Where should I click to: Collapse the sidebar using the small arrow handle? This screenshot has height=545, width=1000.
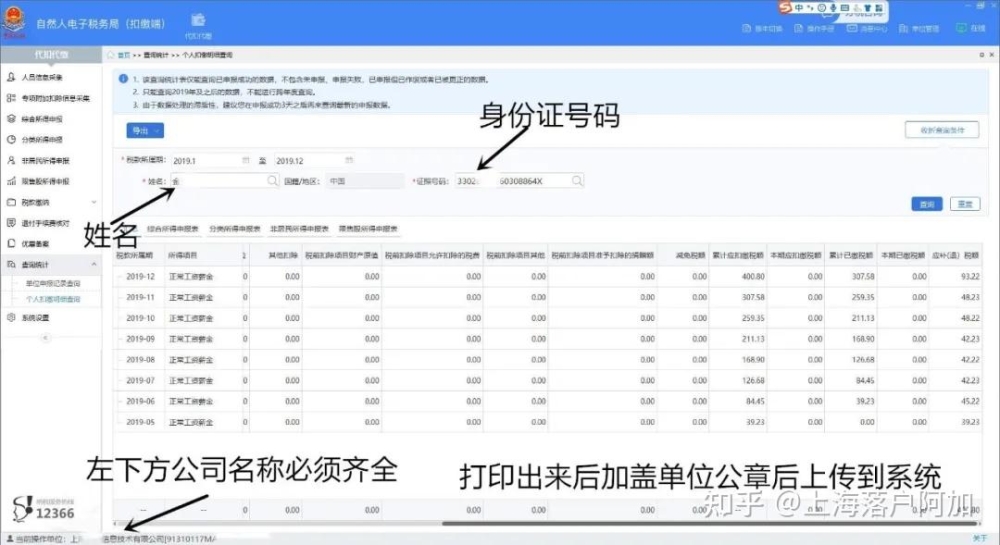pyautogui.click(x=45, y=338)
